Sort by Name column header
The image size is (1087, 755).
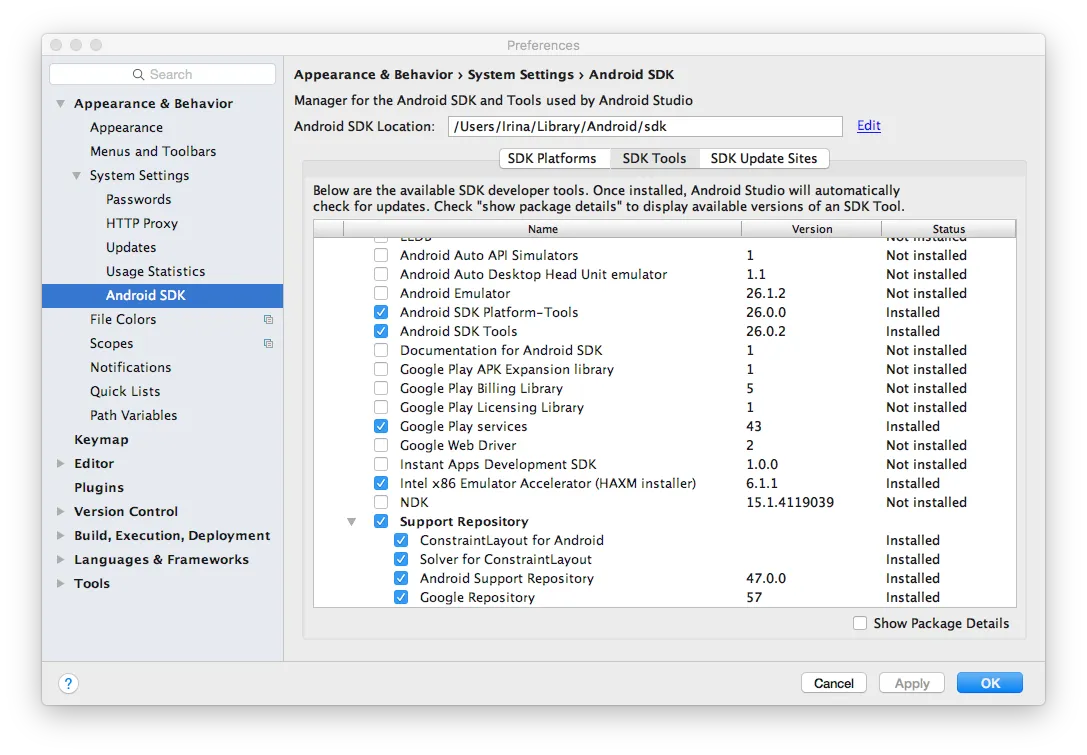542,229
